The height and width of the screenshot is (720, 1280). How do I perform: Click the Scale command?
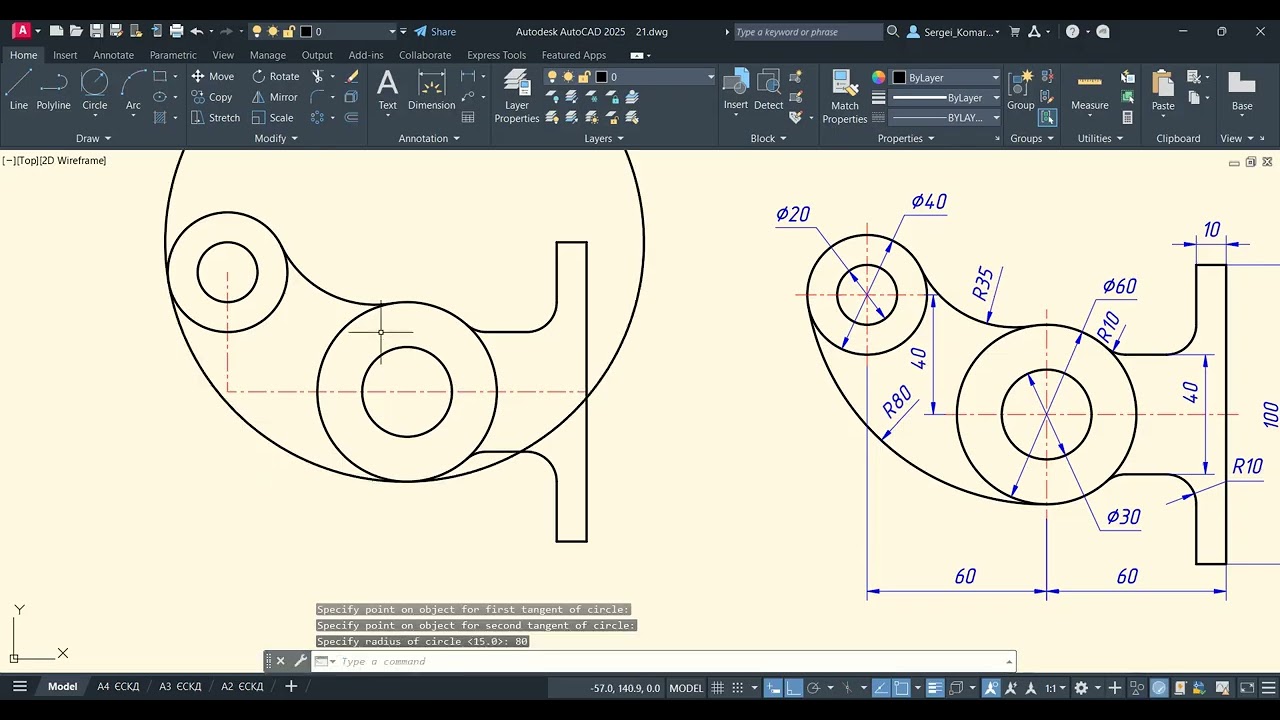click(272, 117)
